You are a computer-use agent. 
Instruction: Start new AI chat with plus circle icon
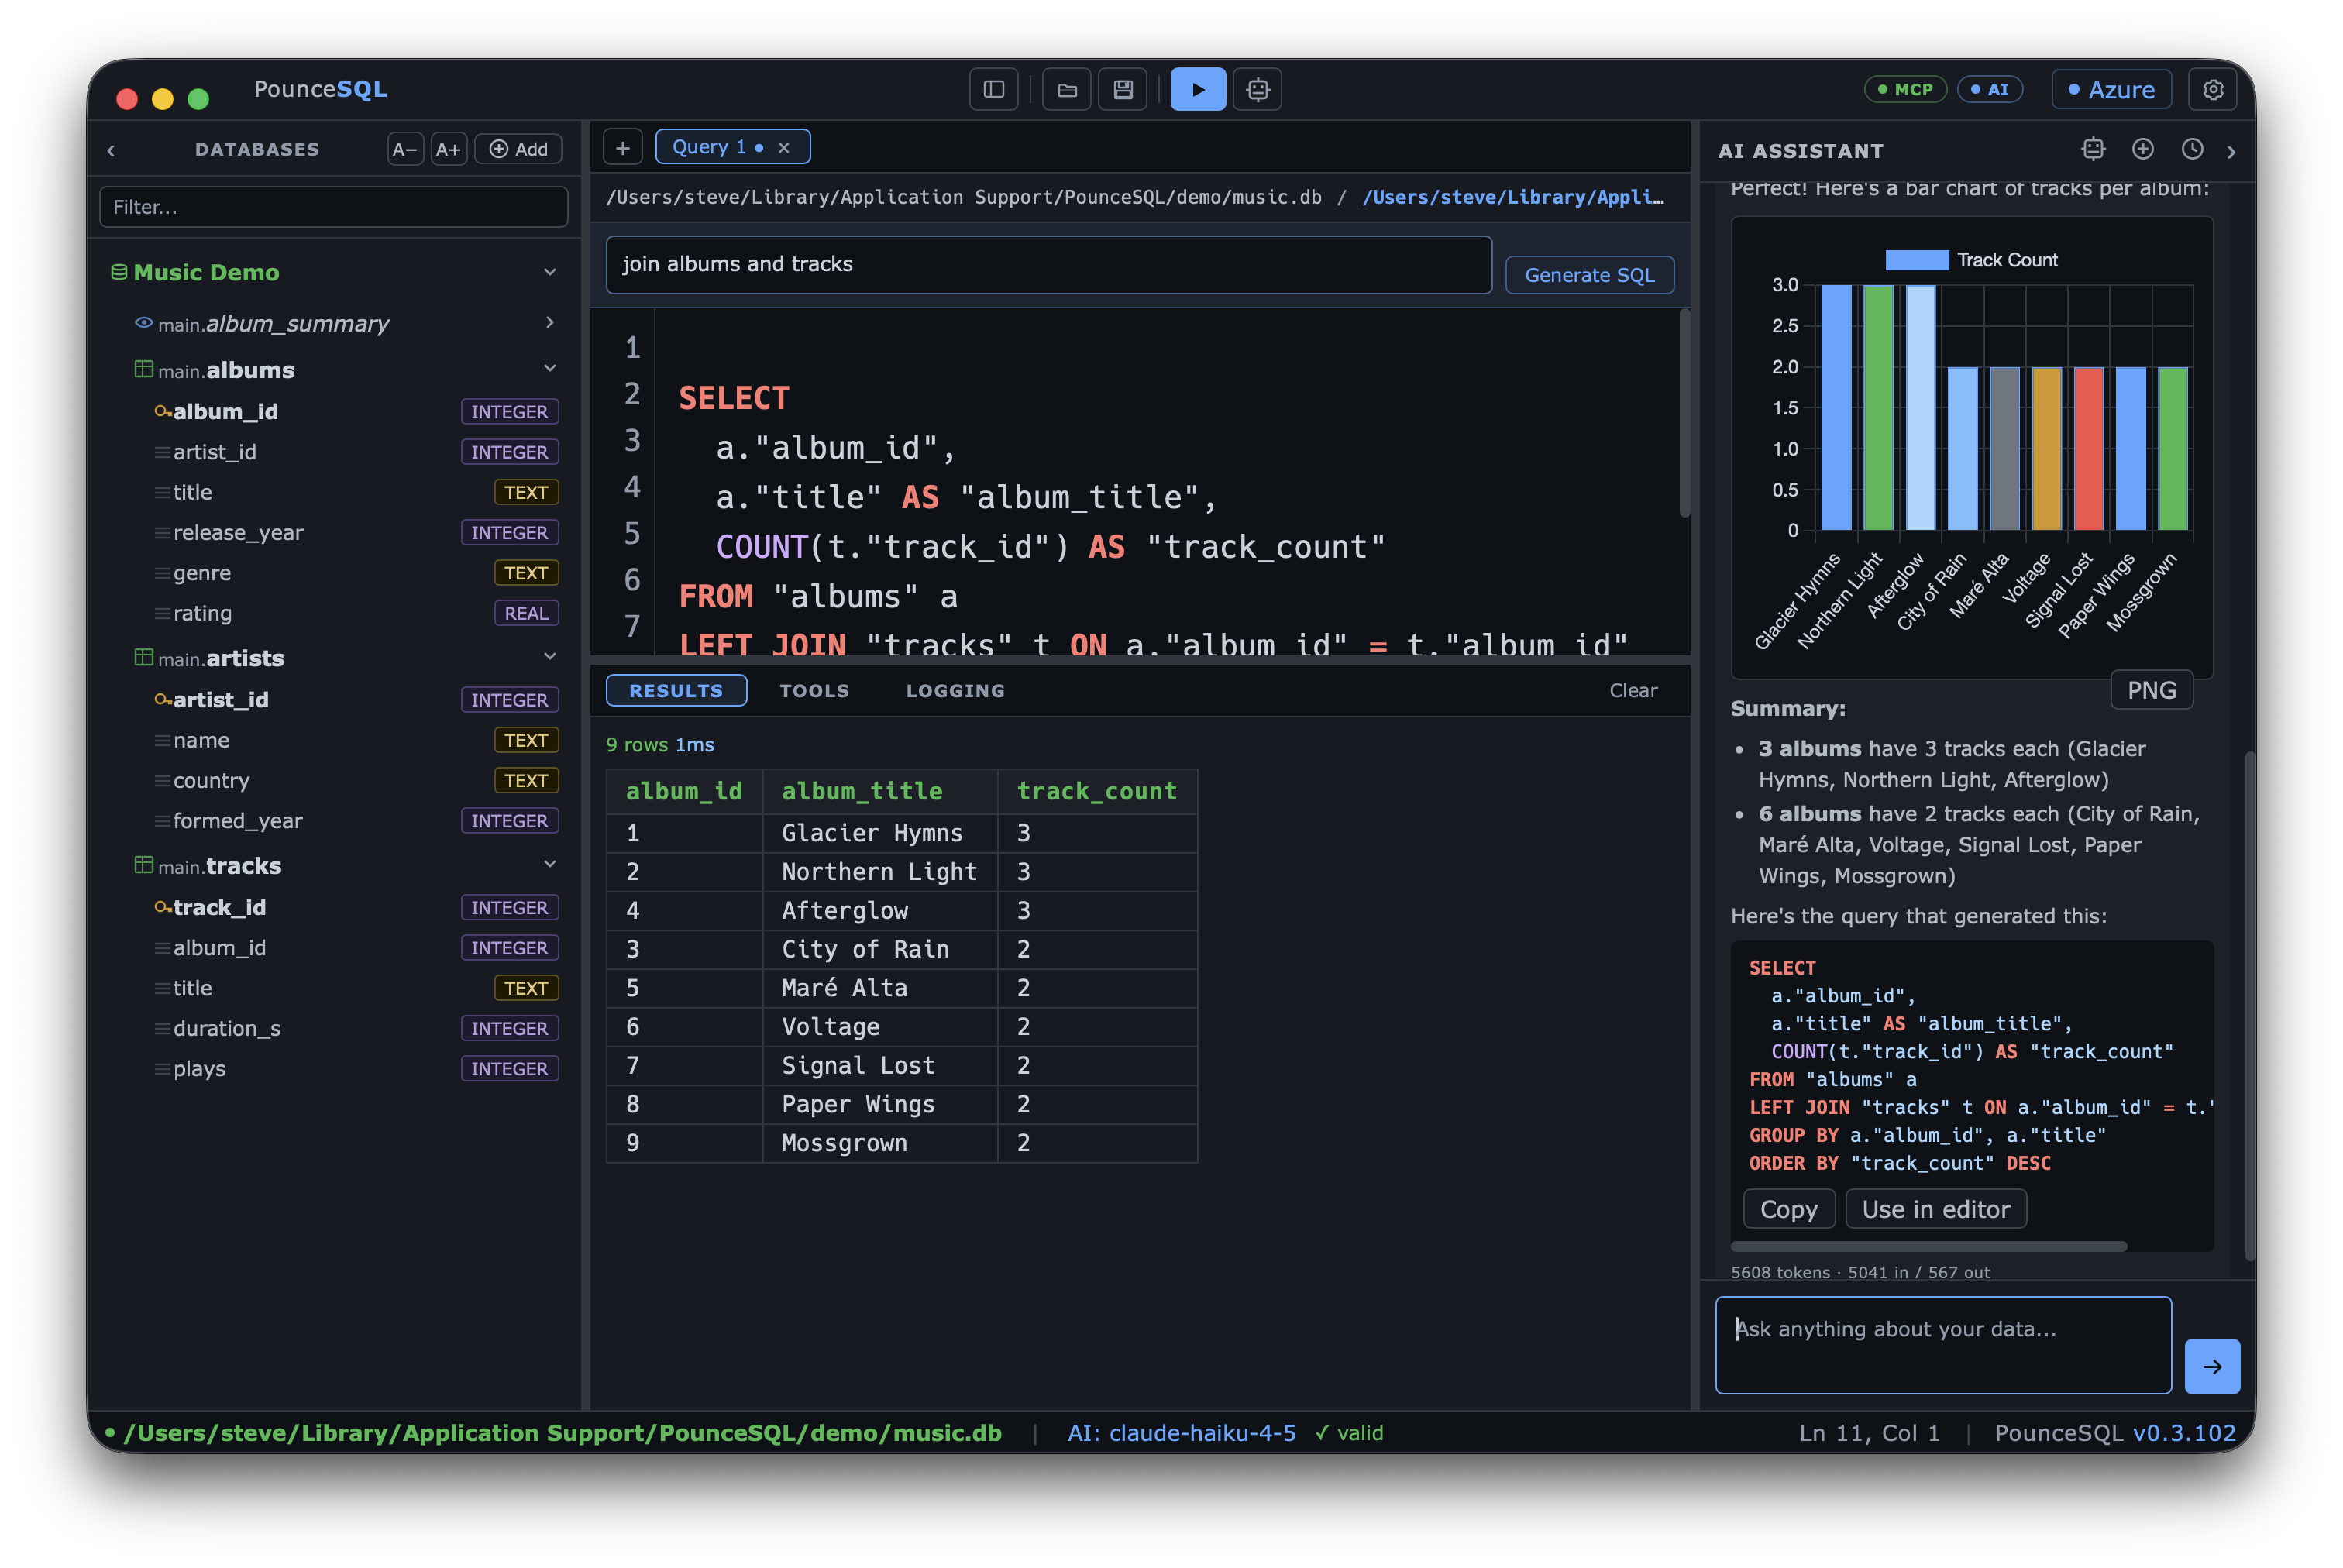[x=2143, y=150]
